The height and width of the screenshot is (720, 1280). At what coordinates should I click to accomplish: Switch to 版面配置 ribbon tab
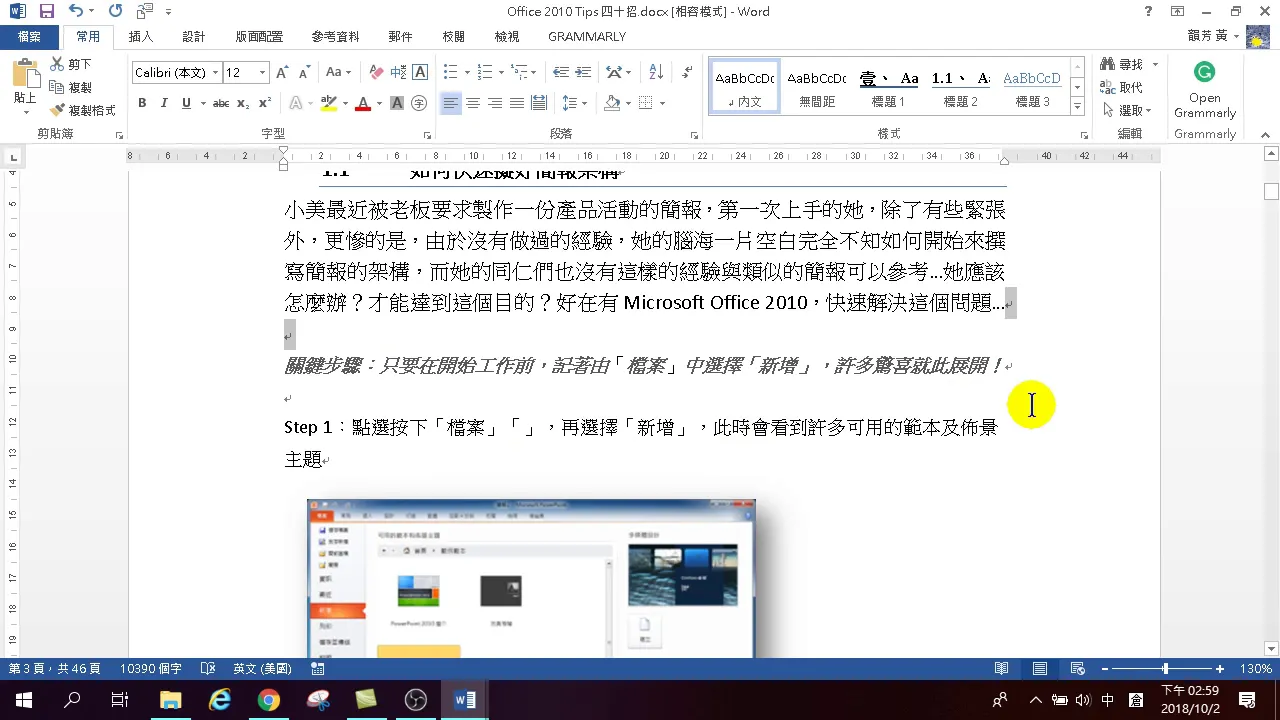point(259,36)
